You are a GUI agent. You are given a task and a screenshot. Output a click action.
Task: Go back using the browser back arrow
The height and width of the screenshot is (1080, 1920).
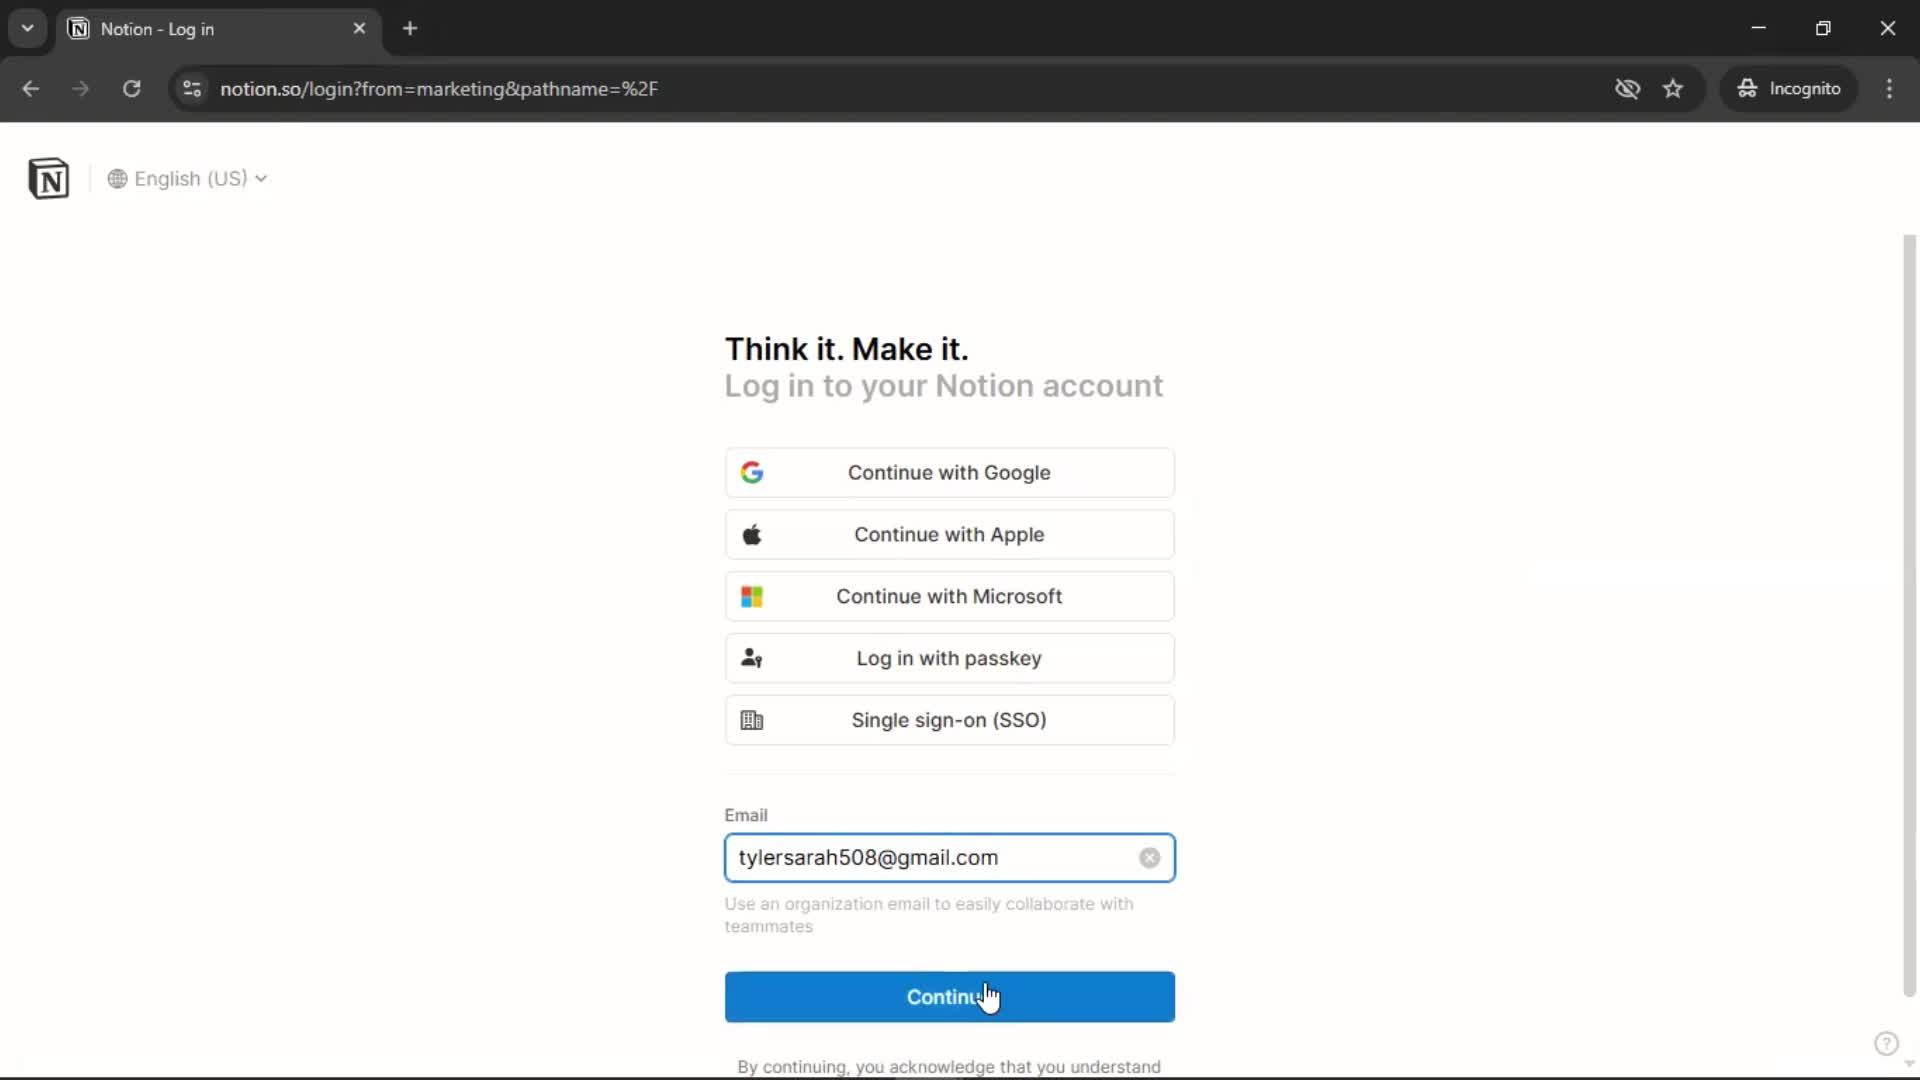click(x=30, y=89)
